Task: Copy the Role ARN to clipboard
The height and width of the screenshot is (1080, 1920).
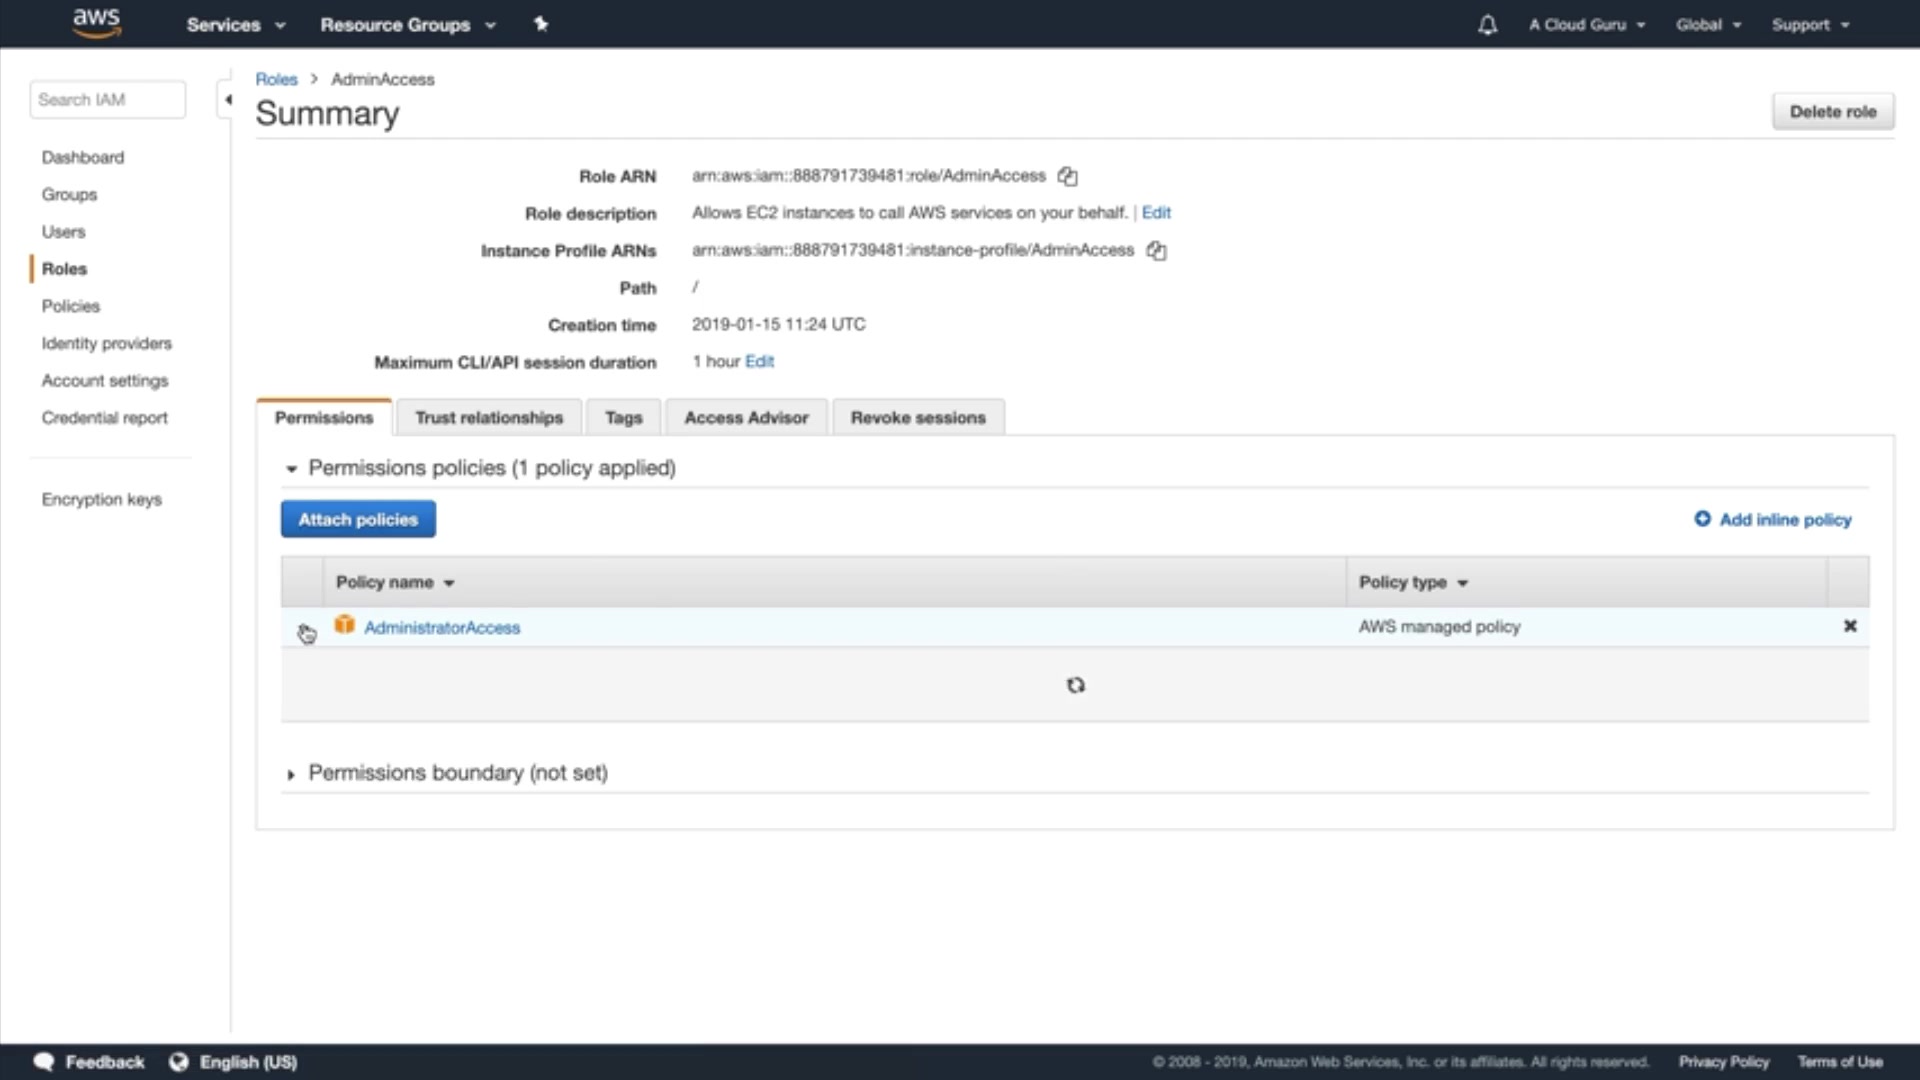Action: click(1067, 177)
